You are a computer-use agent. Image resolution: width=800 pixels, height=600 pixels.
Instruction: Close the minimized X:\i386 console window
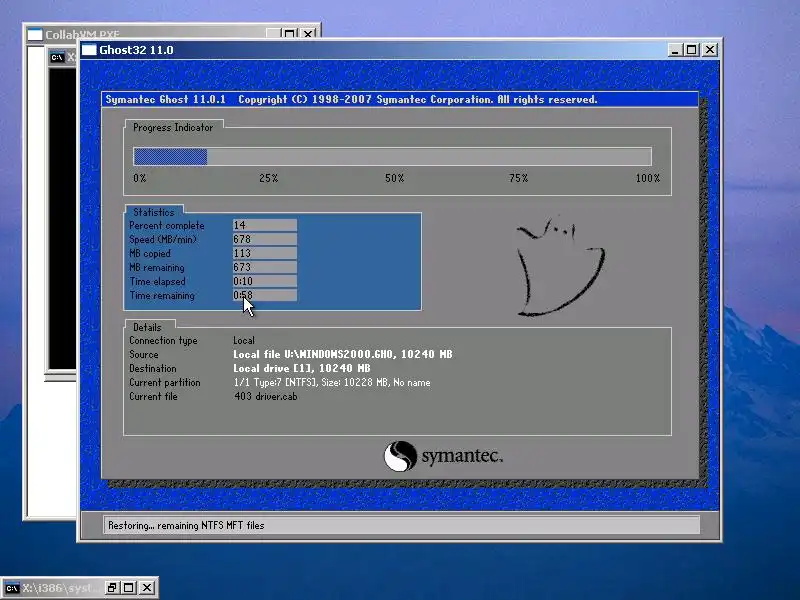point(147,588)
